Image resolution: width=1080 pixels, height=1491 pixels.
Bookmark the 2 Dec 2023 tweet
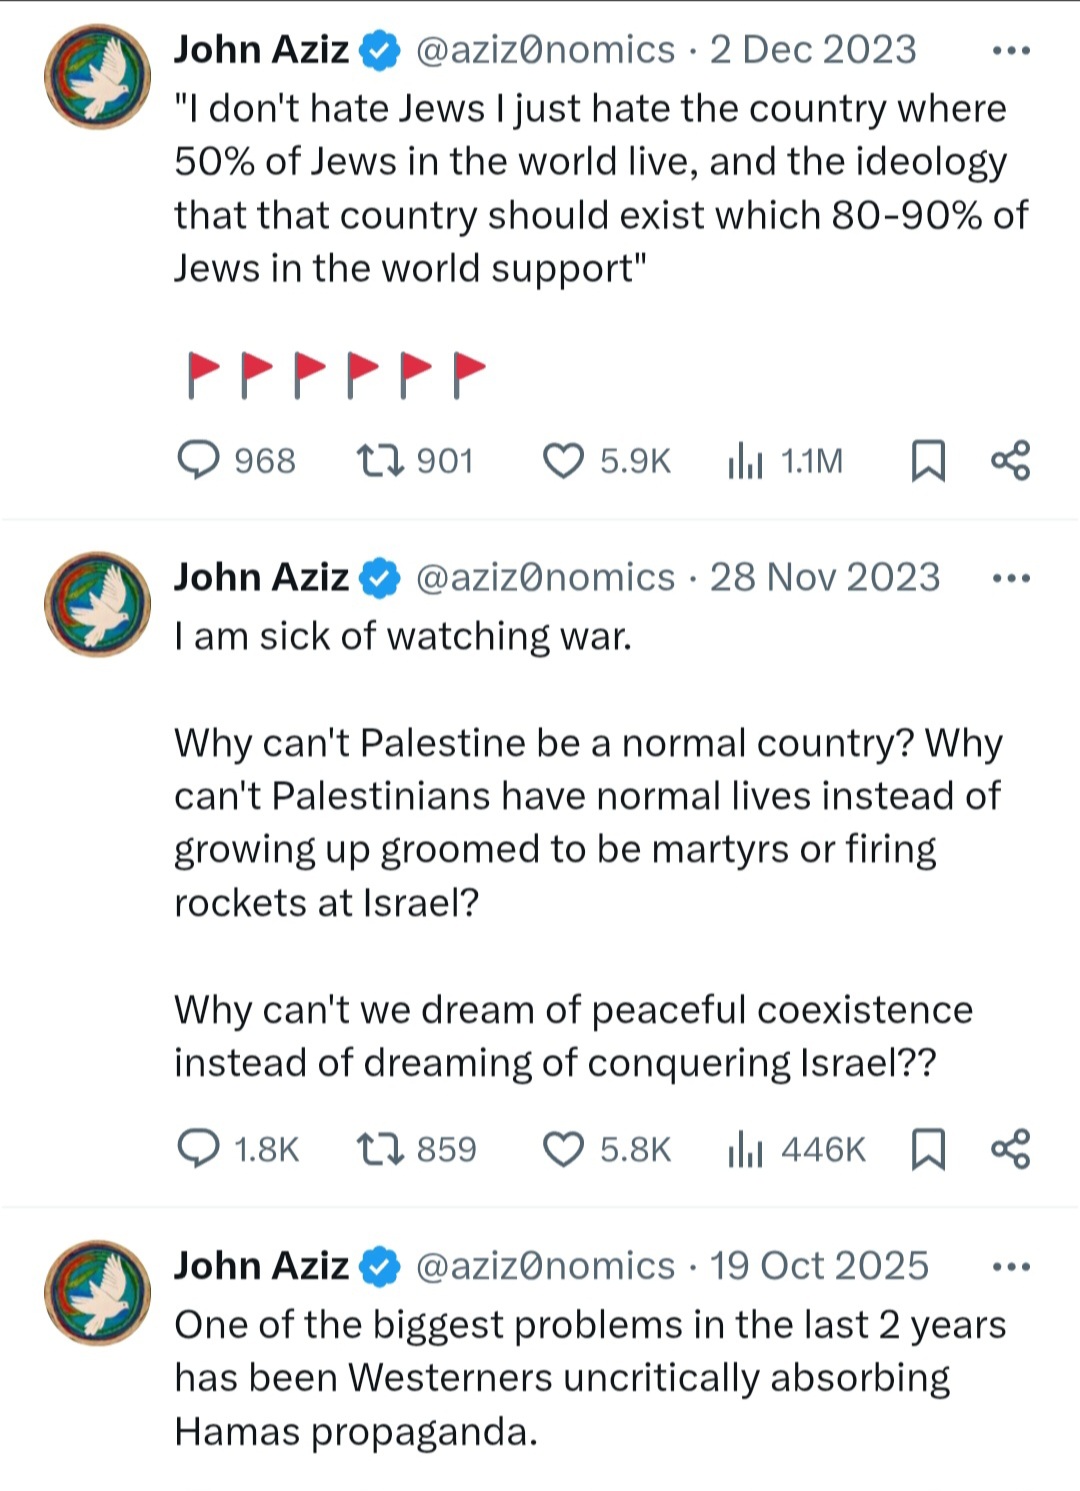(x=928, y=461)
